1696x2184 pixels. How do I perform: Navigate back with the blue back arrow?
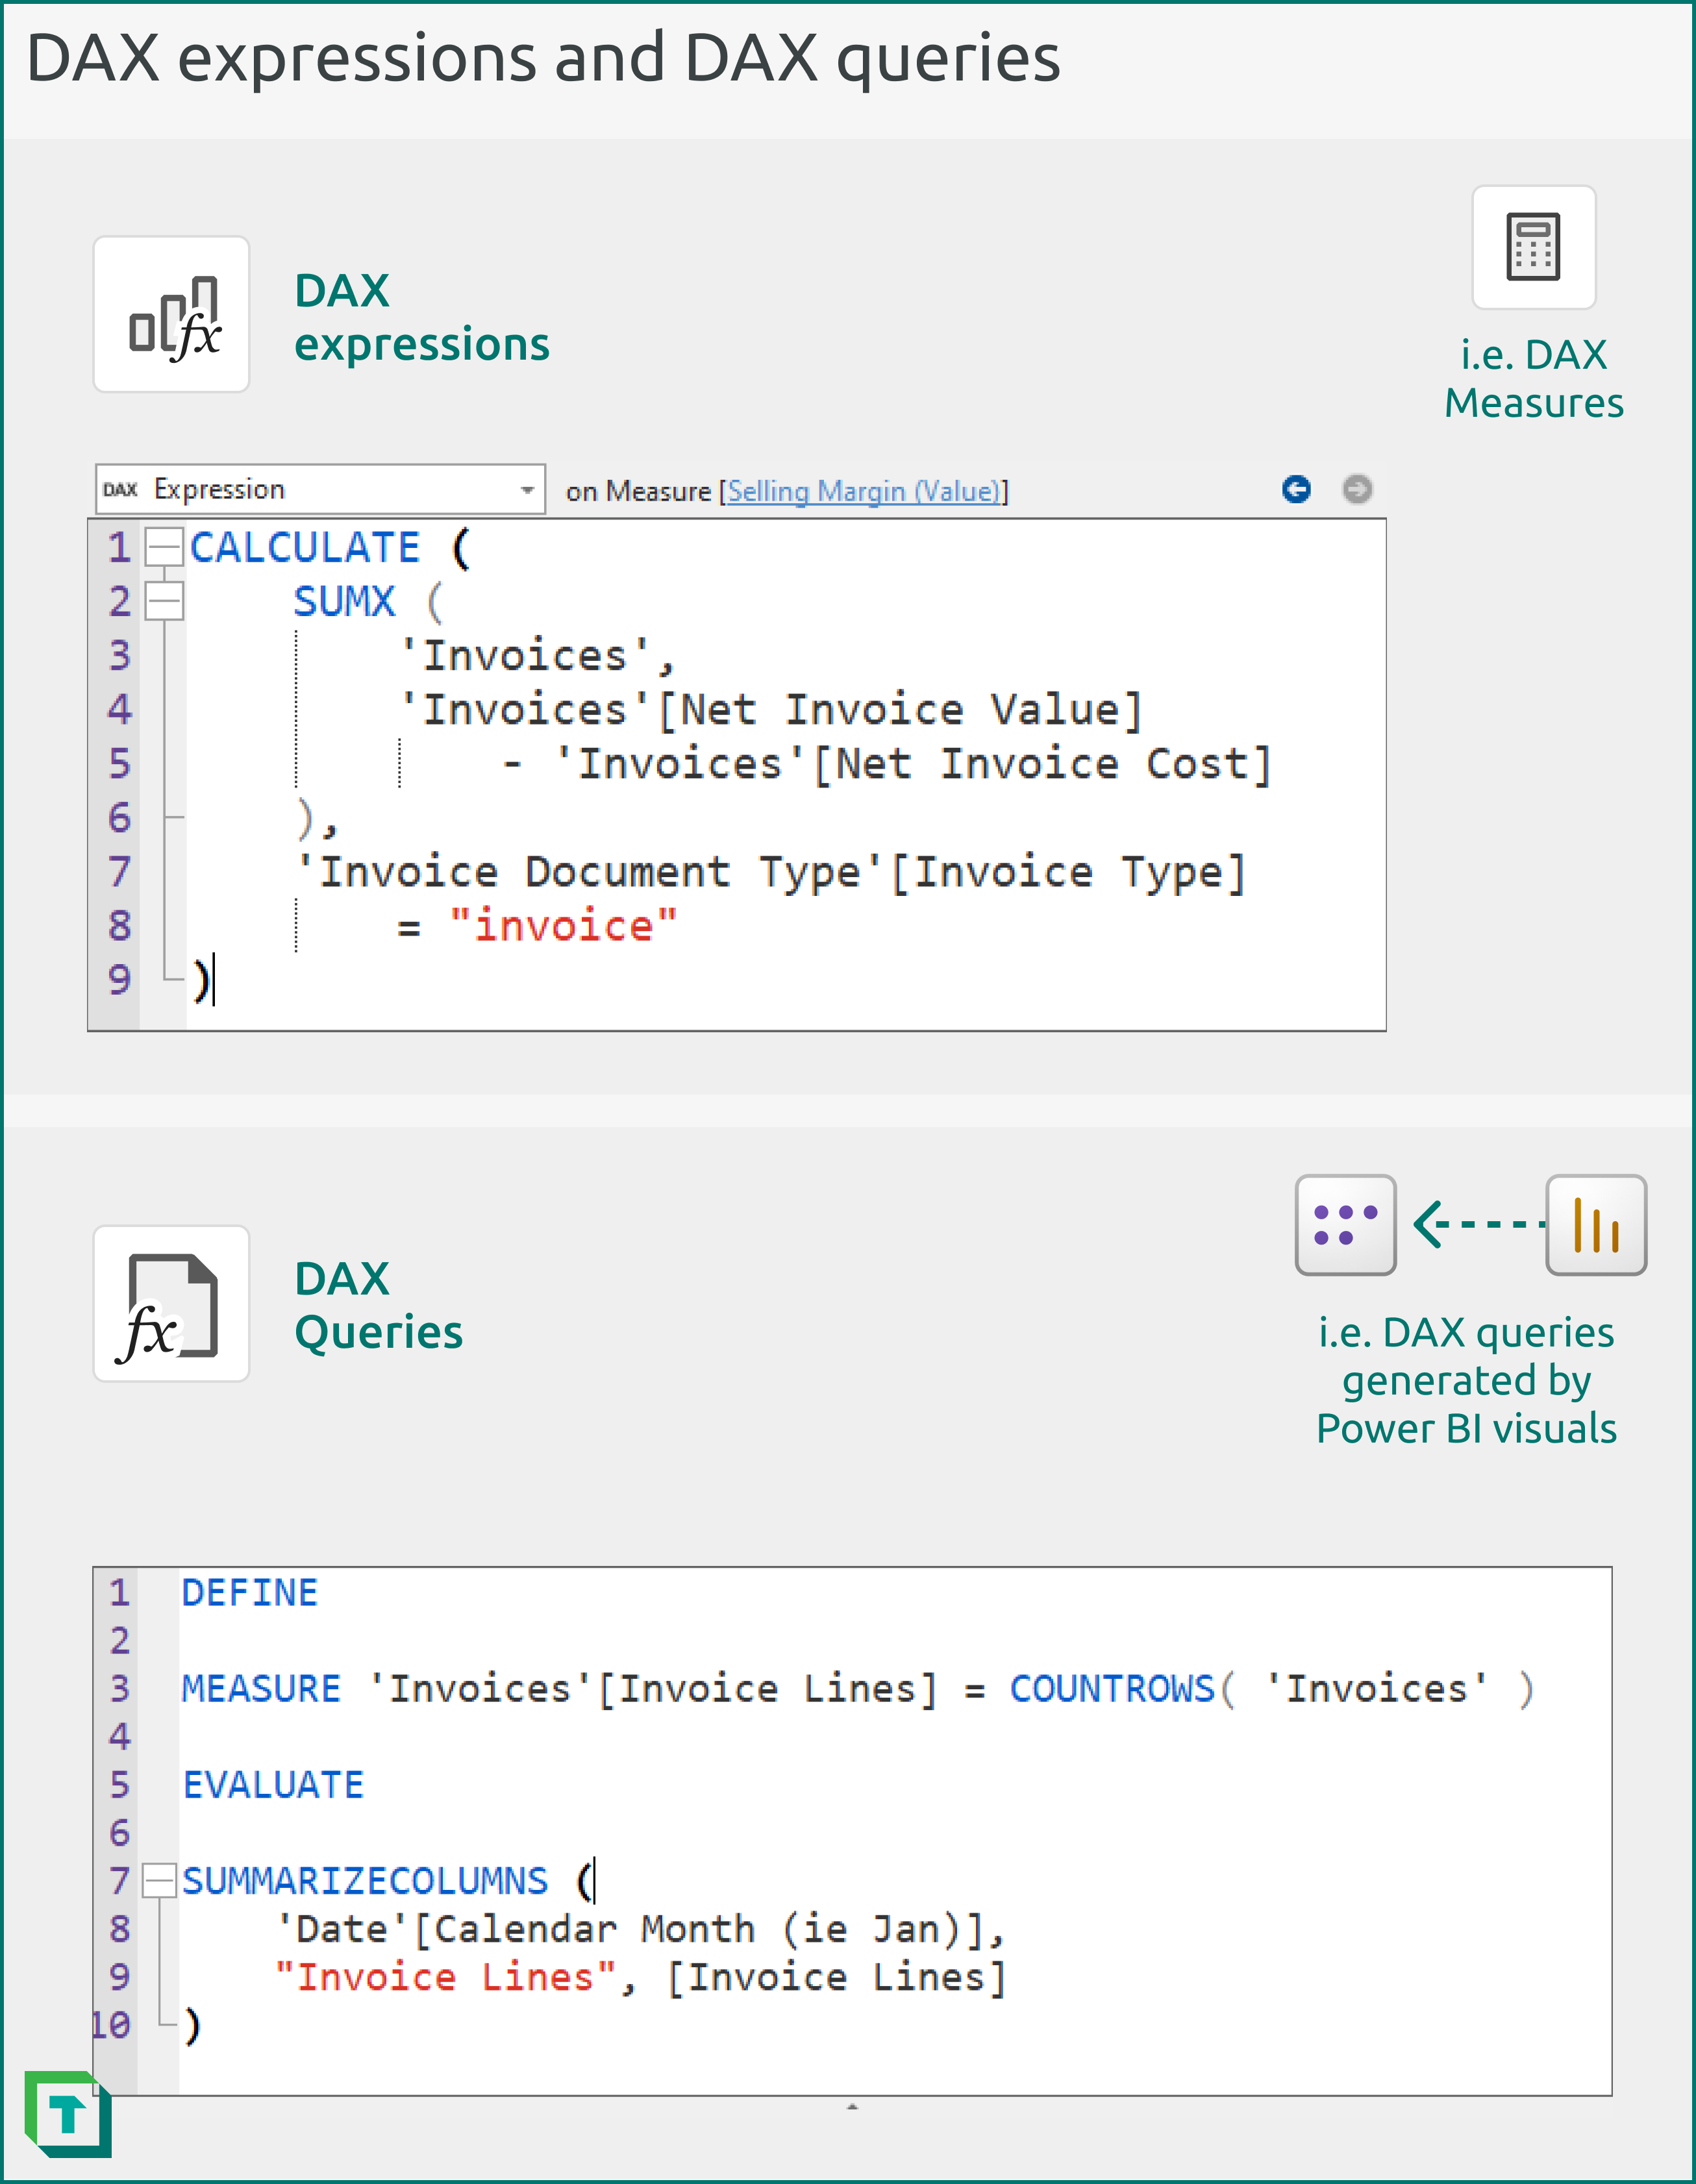coord(1295,489)
